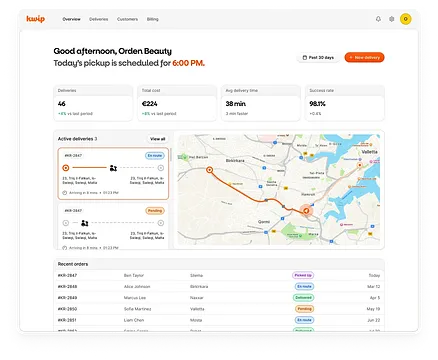Click the Delivered badge in the #KR-2849 row
Screen dimensions: 438x360
coord(303,298)
